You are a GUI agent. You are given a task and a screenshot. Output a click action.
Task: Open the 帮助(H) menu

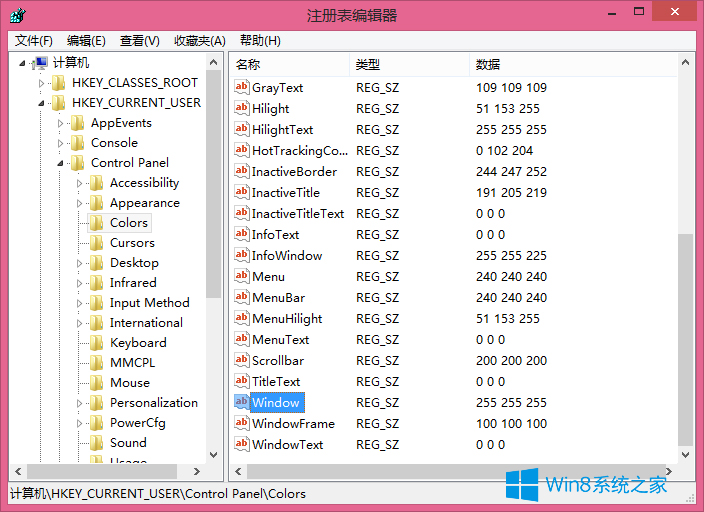[x=260, y=41]
